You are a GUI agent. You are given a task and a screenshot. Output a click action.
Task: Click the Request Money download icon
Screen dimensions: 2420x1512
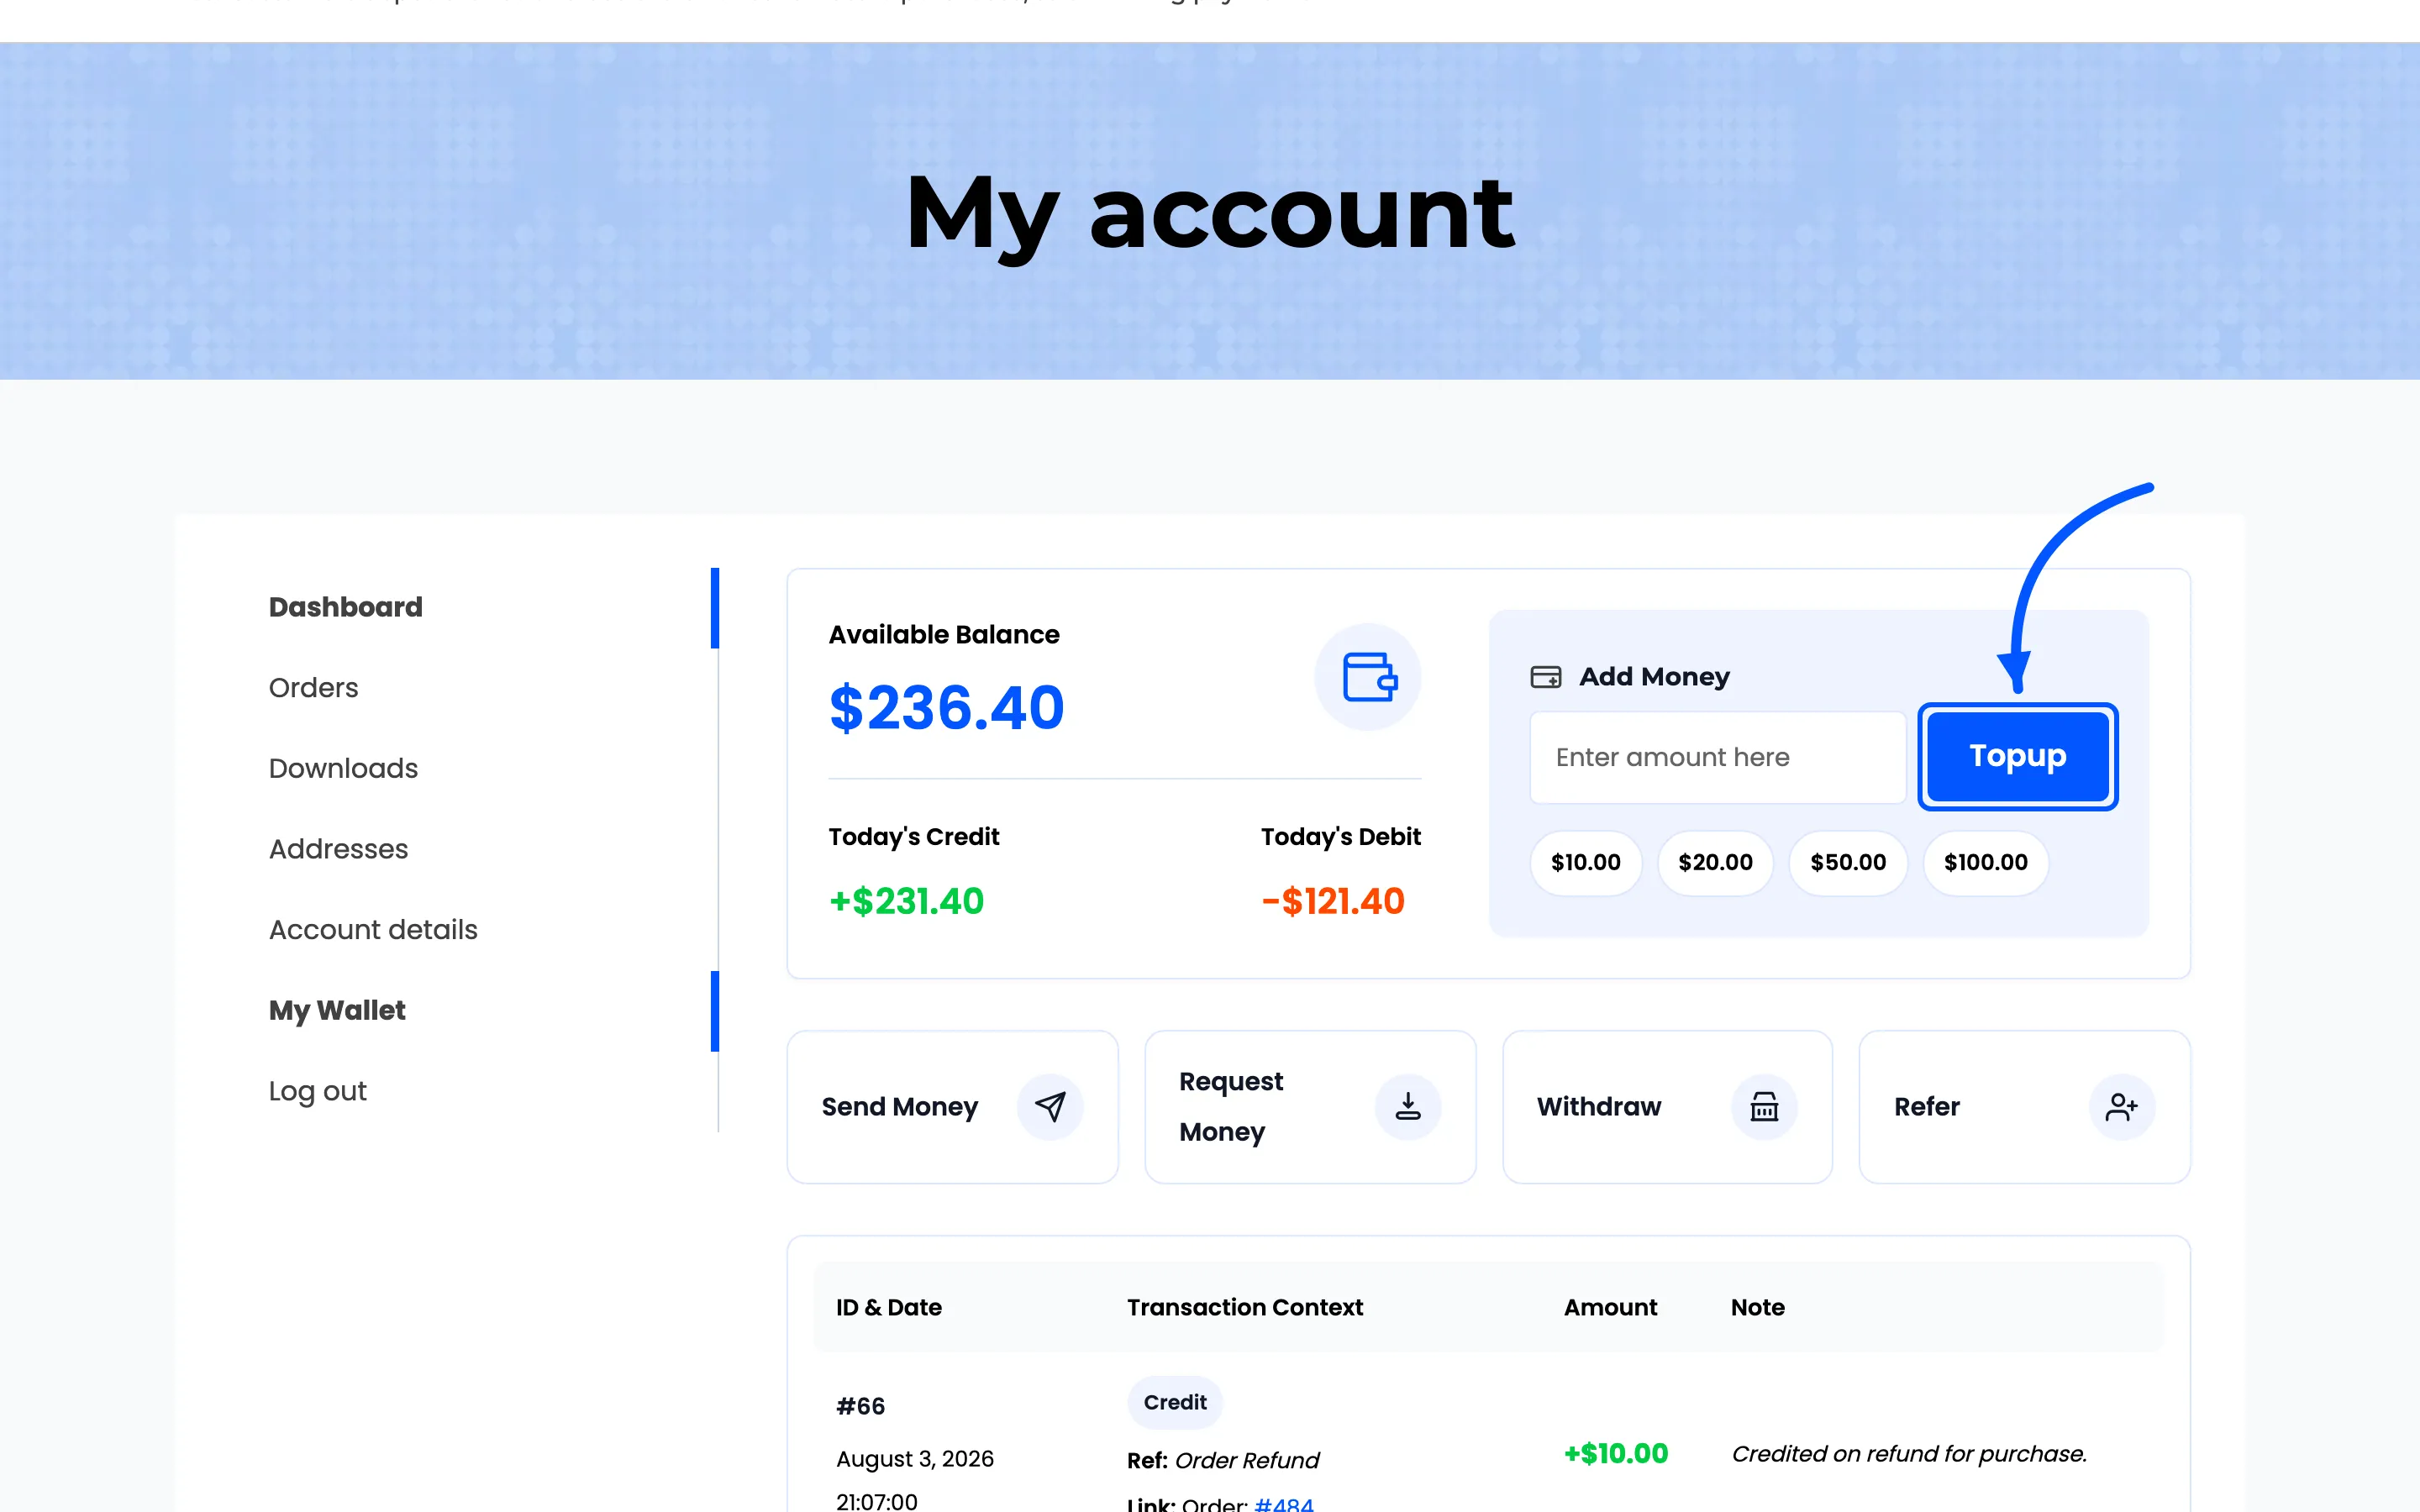1408,1106
